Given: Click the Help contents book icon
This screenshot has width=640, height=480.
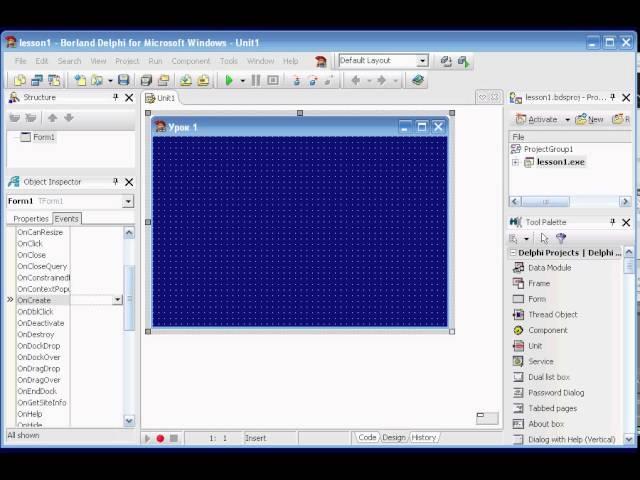Looking at the screenshot, I should pyautogui.click(x=418, y=80).
